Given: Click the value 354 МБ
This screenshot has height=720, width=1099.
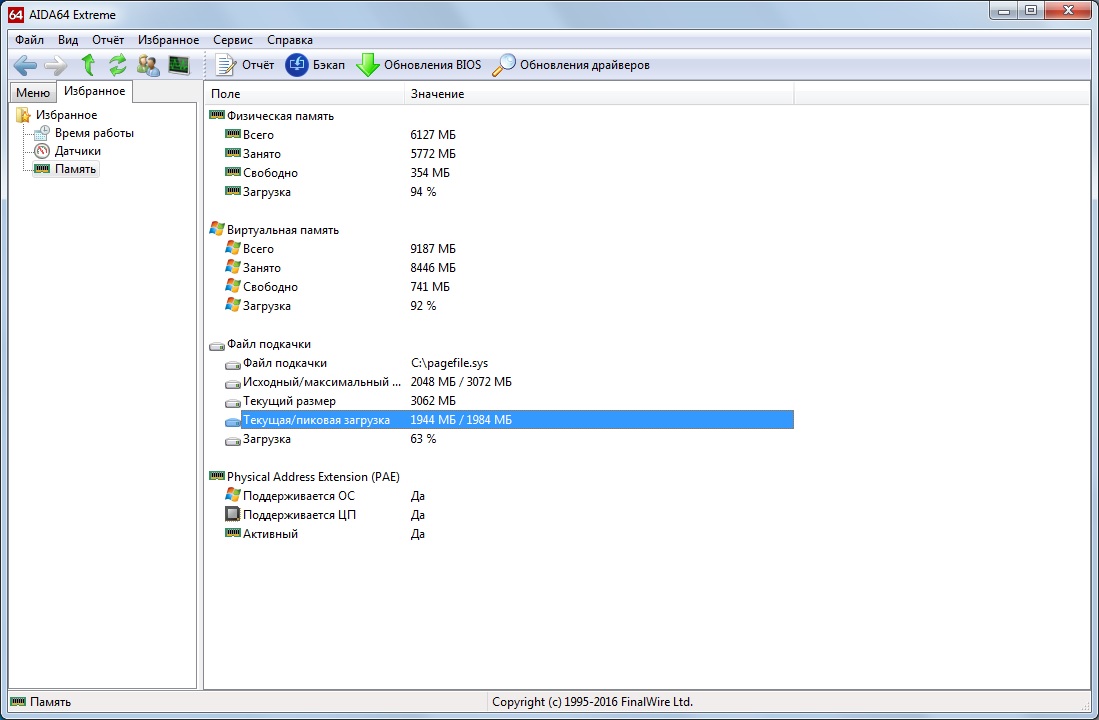Looking at the screenshot, I should click(430, 172).
